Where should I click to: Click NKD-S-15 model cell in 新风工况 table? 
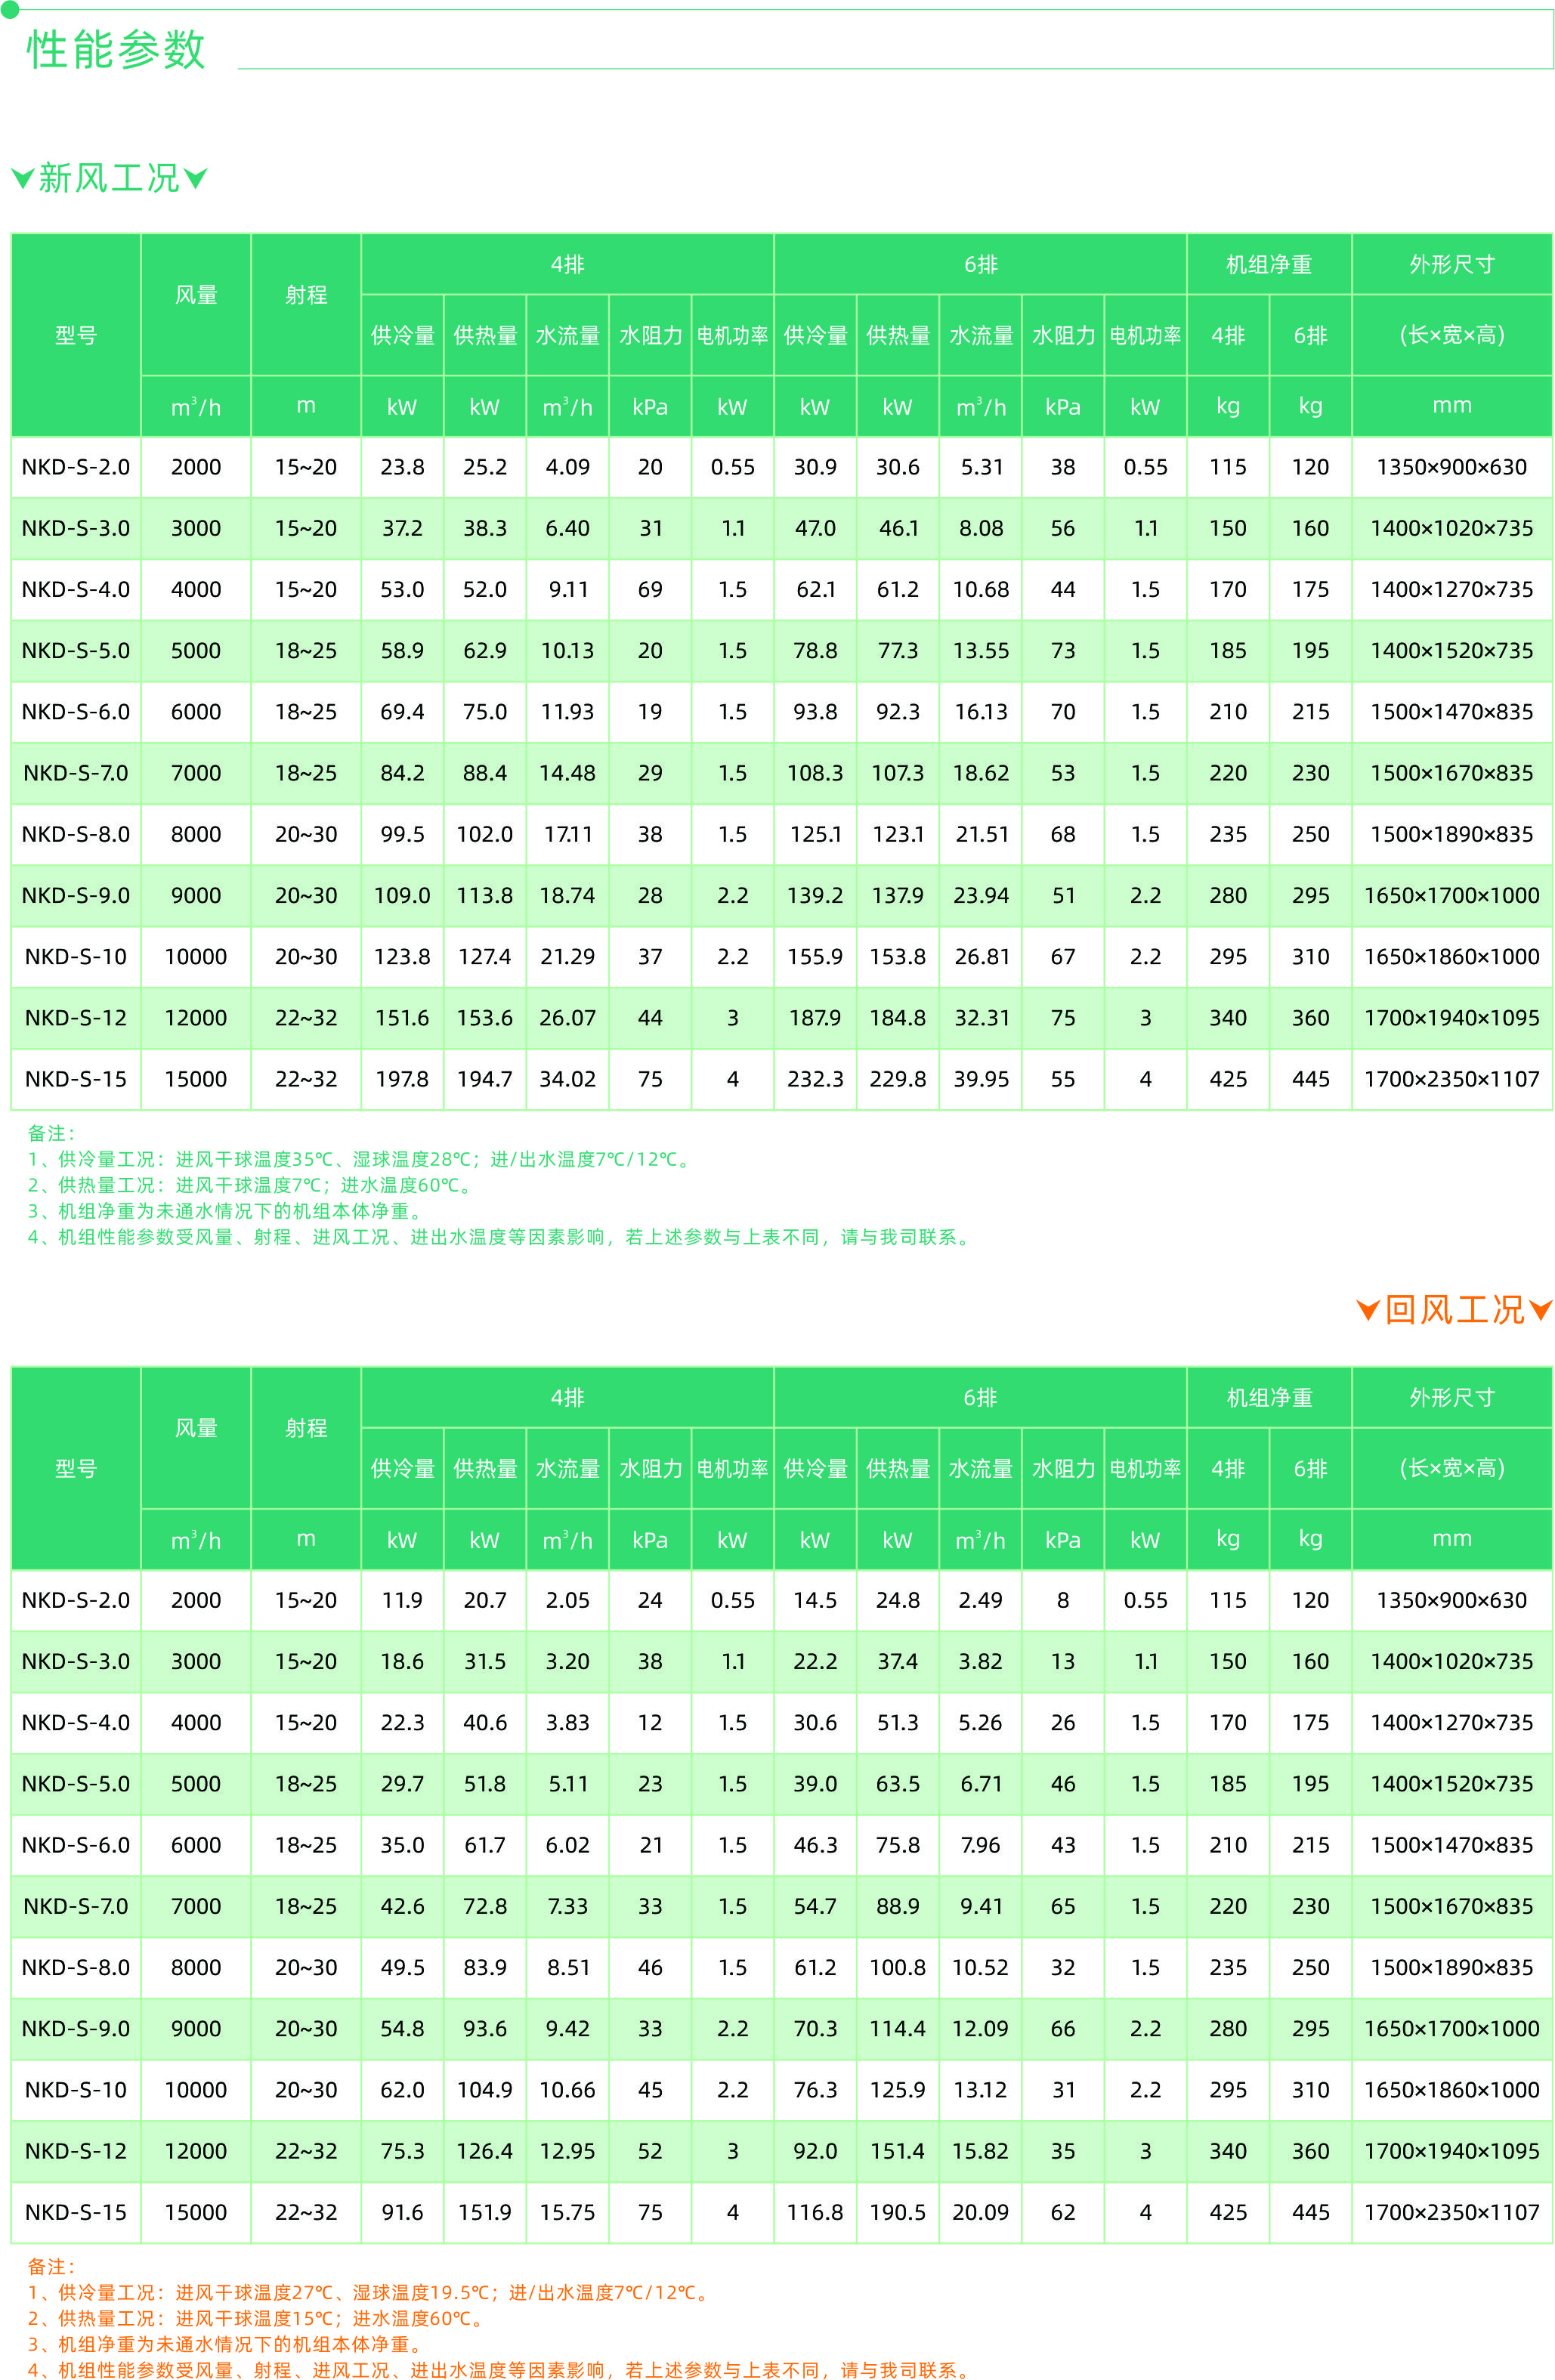click(x=76, y=1079)
